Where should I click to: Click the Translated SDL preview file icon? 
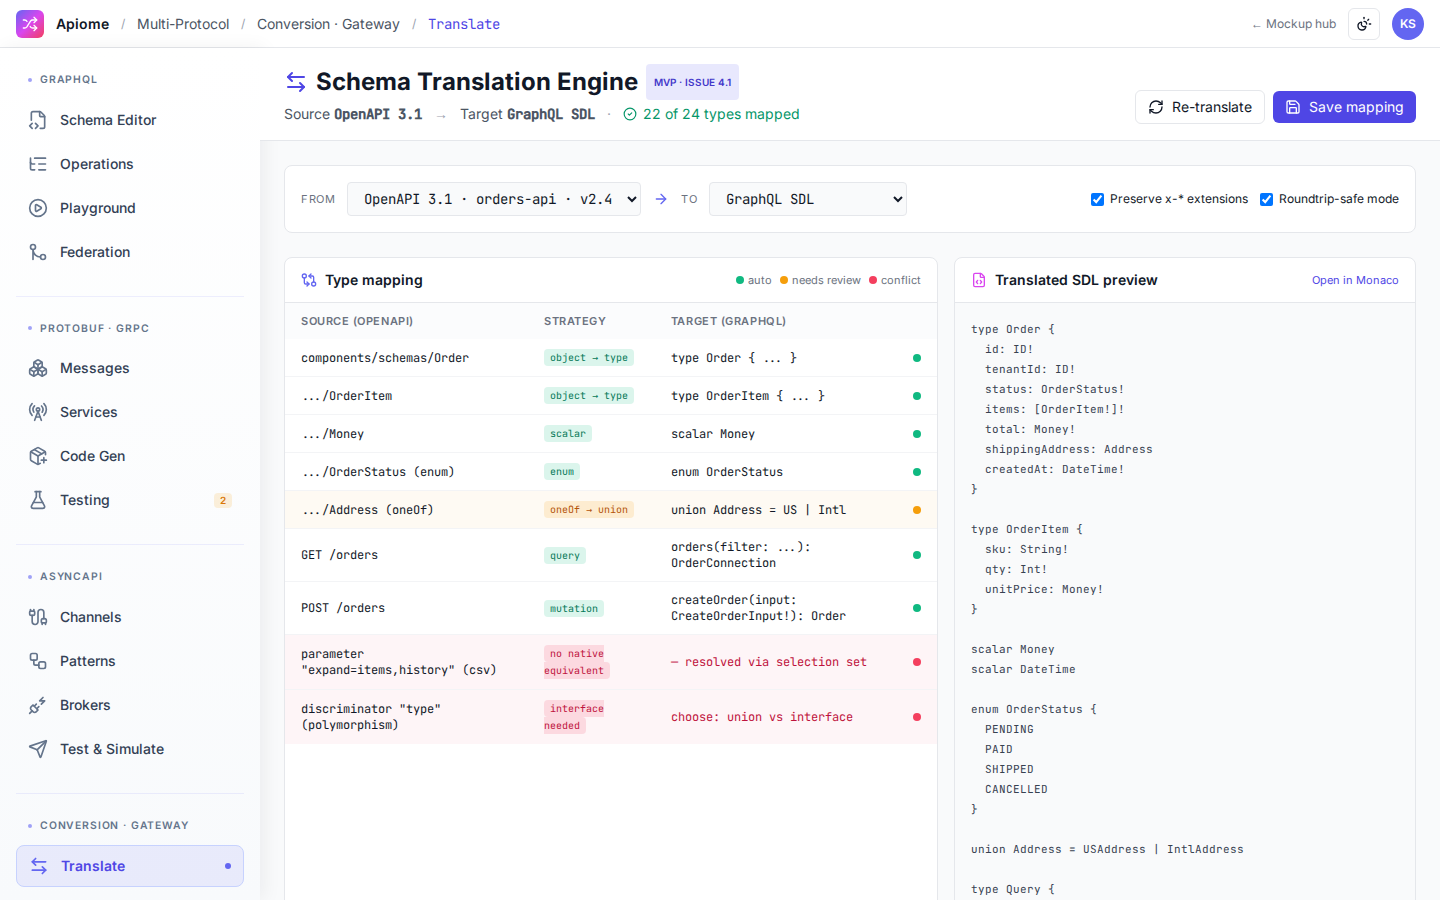tap(979, 280)
